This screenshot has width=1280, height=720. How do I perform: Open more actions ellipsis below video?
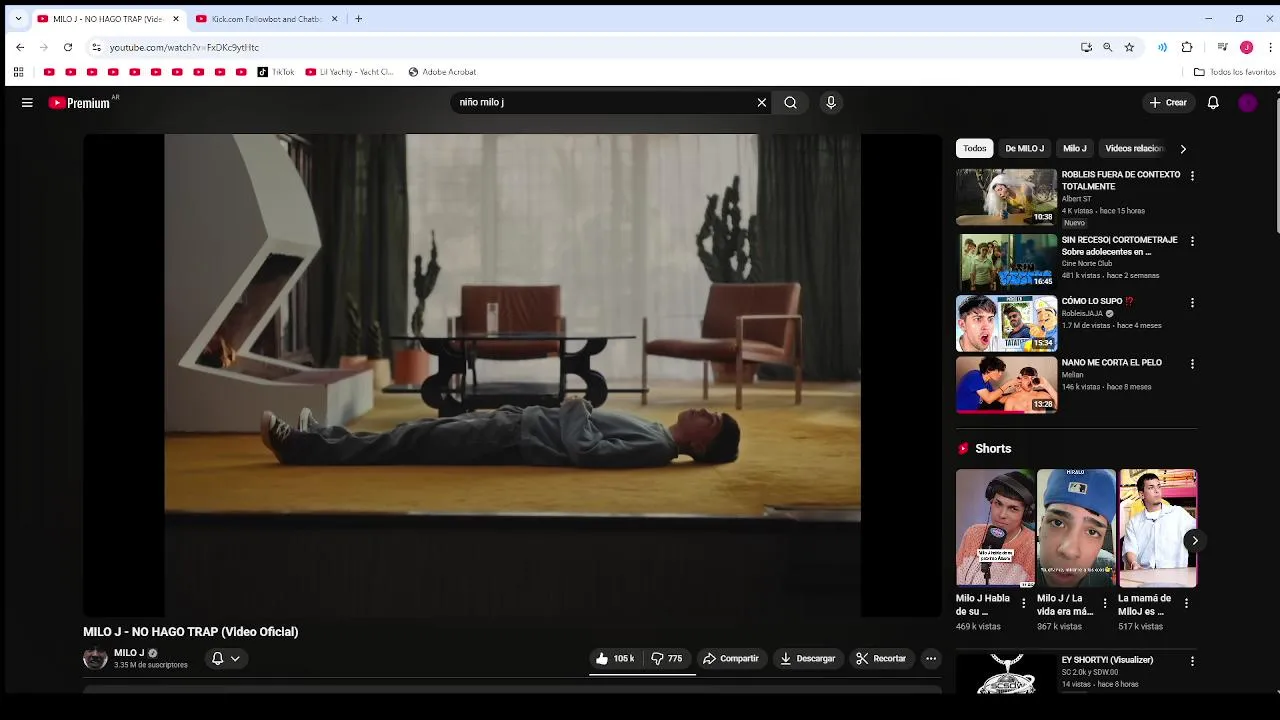pos(931,659)
